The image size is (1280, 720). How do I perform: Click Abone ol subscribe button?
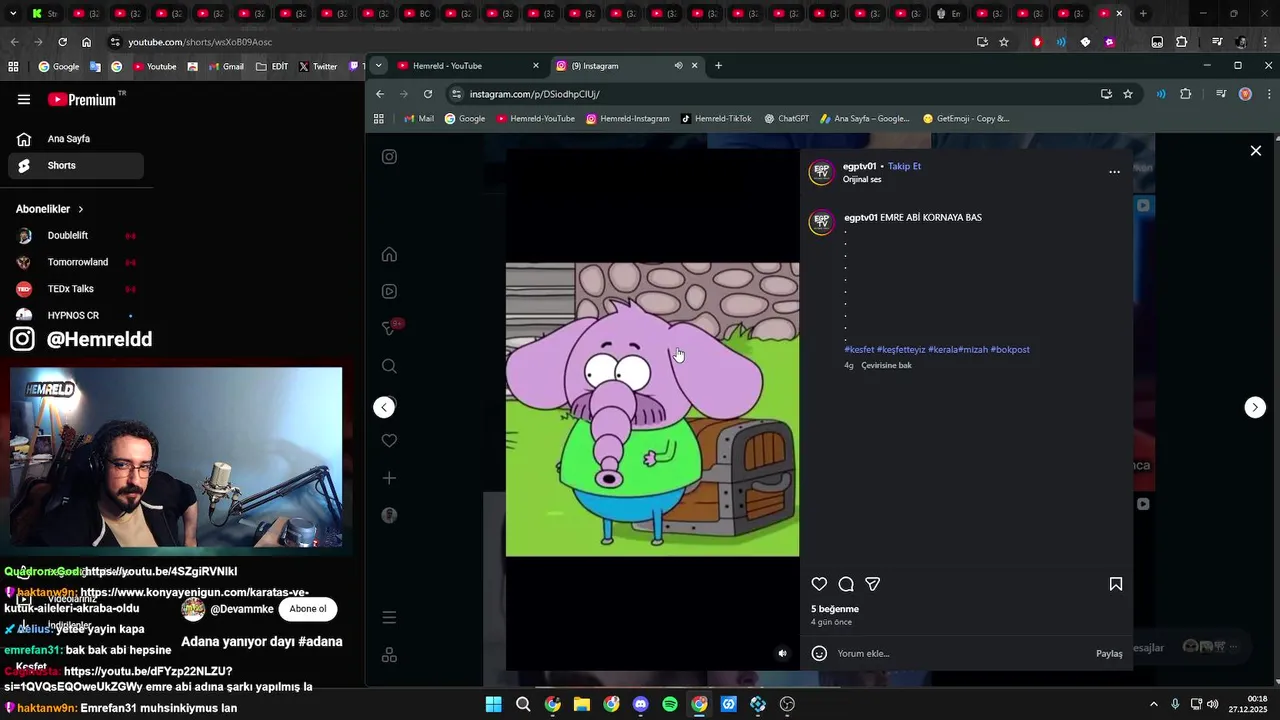[307, 609]
